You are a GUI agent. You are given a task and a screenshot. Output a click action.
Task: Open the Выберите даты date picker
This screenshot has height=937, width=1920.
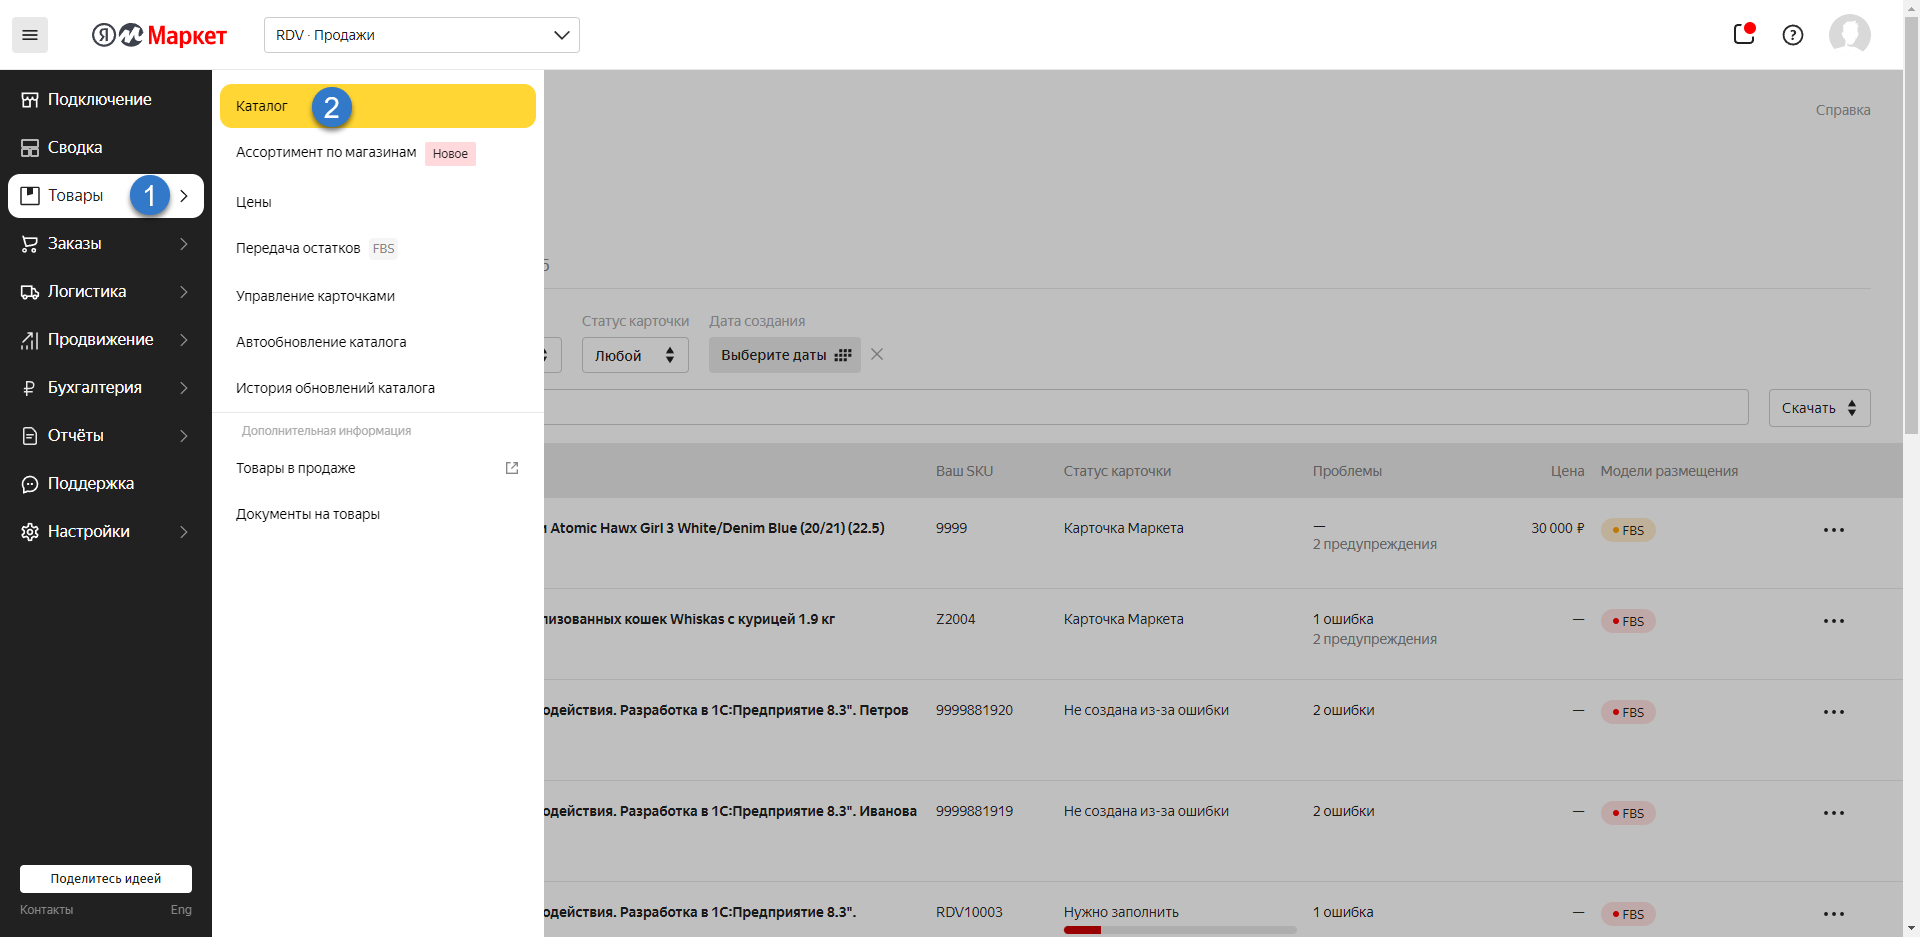pyautogui.click(x=784, y=355)
